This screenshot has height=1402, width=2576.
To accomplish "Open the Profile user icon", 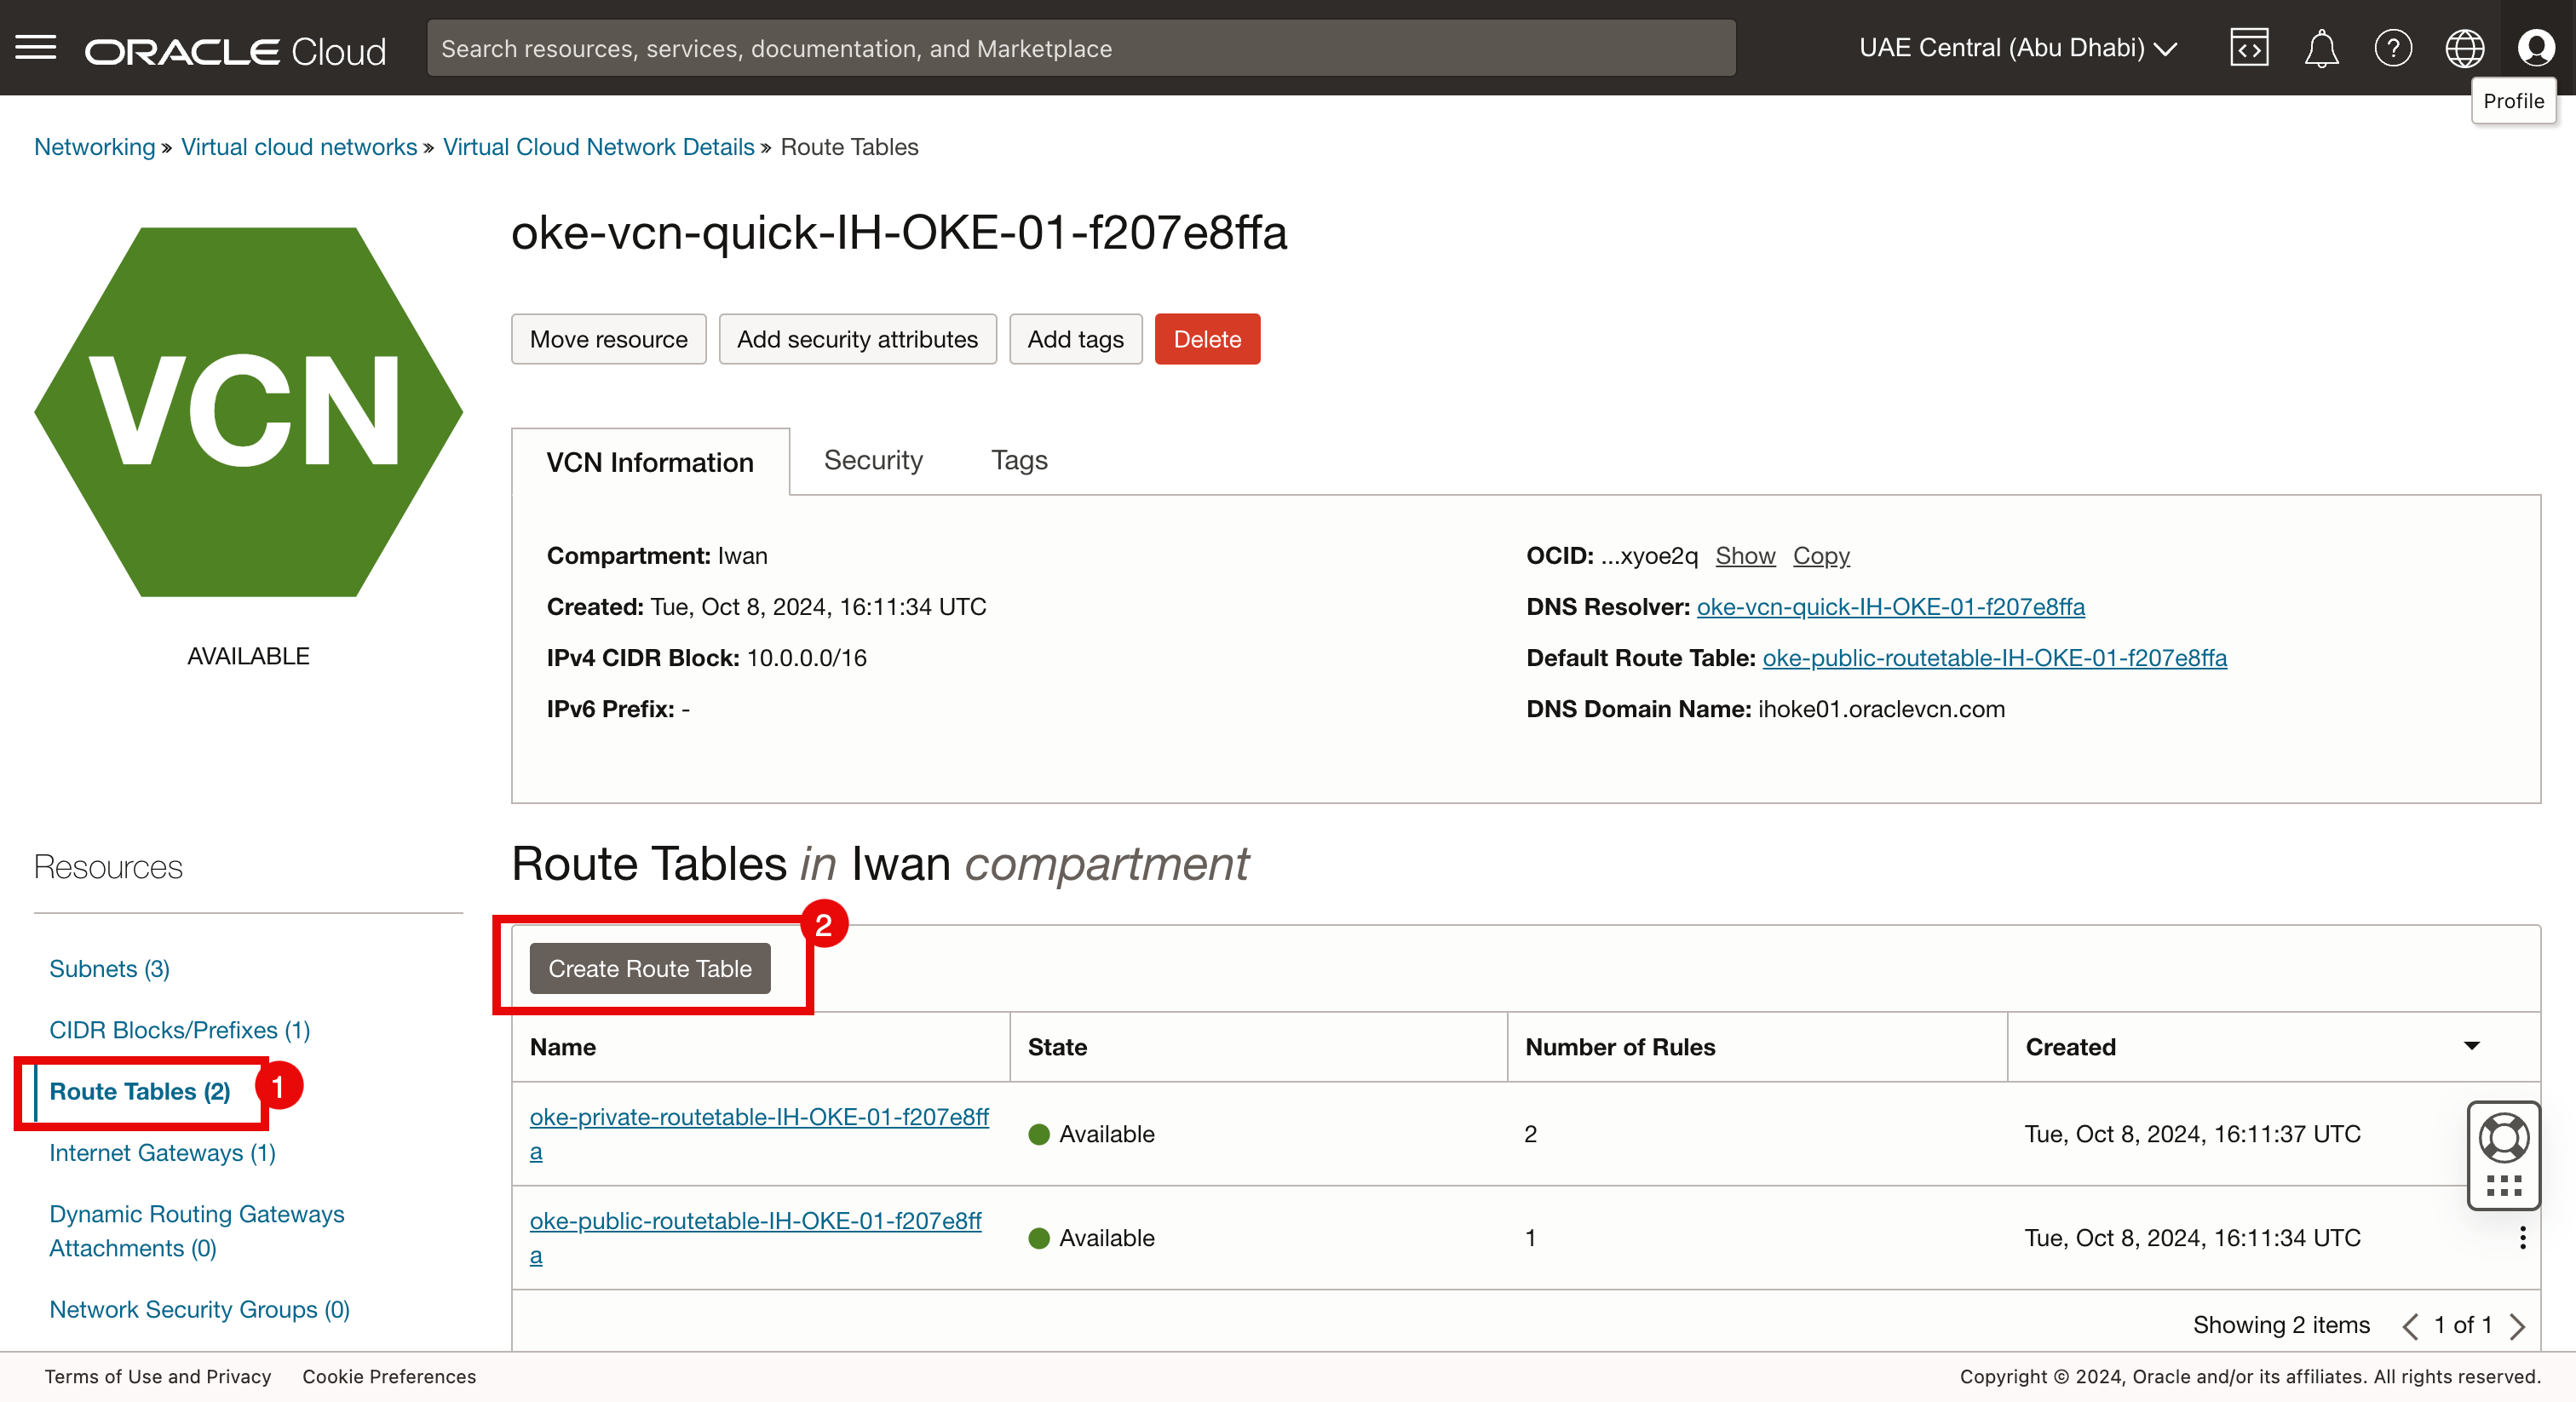I will (x=2536, y=48).
